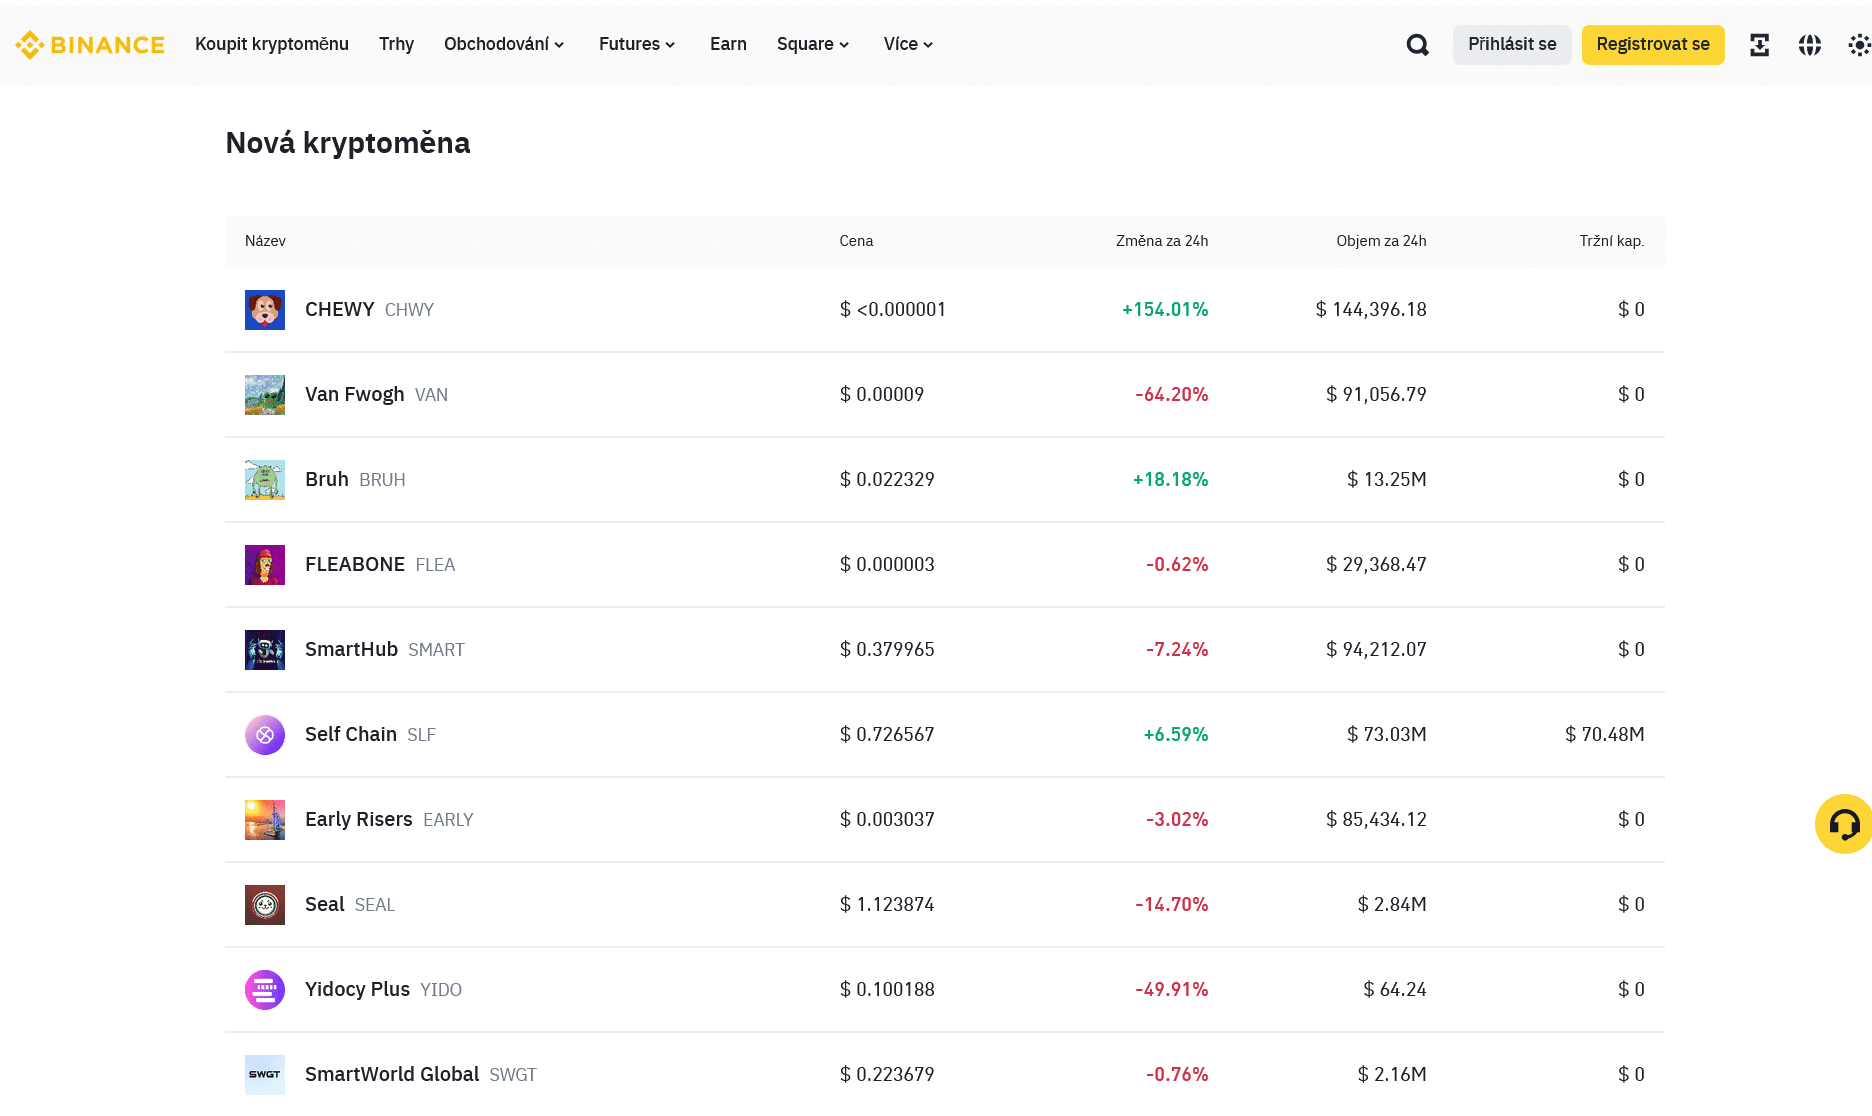This screenshot has height=1116, width=1872.
Task: Click the Změna za 24h column header
Action: [x=1162, y=241]
